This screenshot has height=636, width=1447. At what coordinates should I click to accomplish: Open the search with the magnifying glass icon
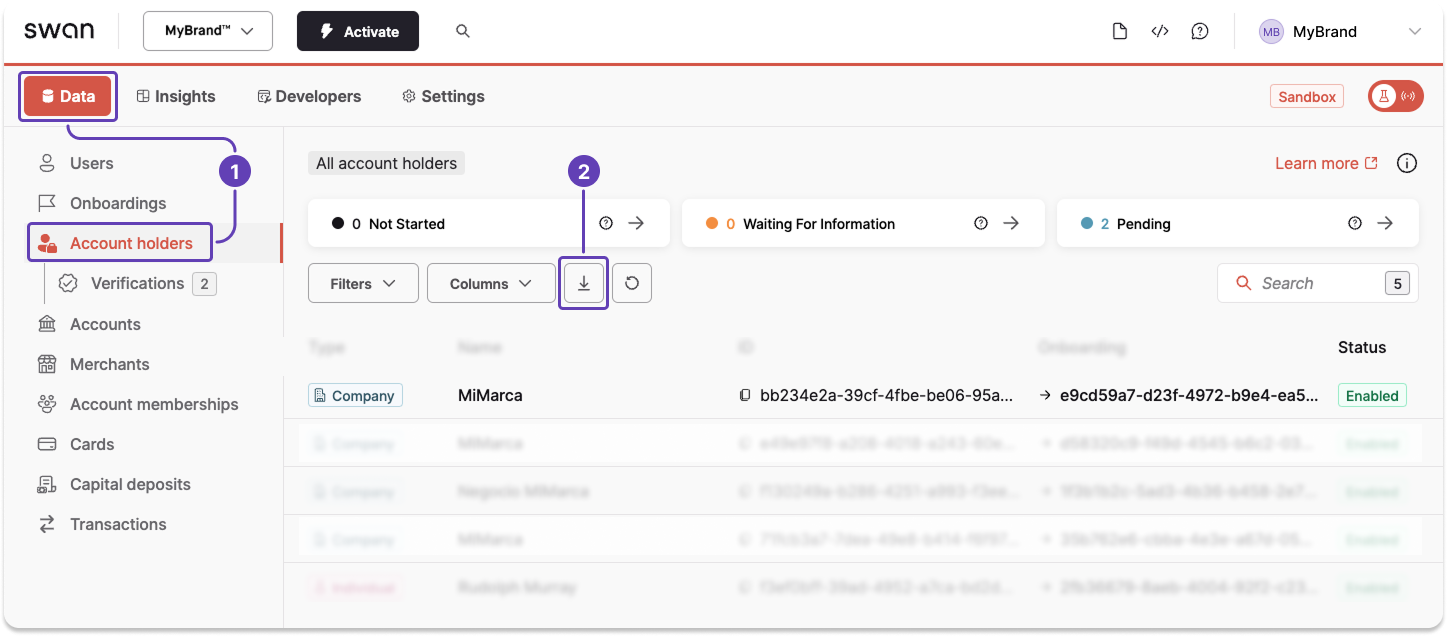click(462, 31)
